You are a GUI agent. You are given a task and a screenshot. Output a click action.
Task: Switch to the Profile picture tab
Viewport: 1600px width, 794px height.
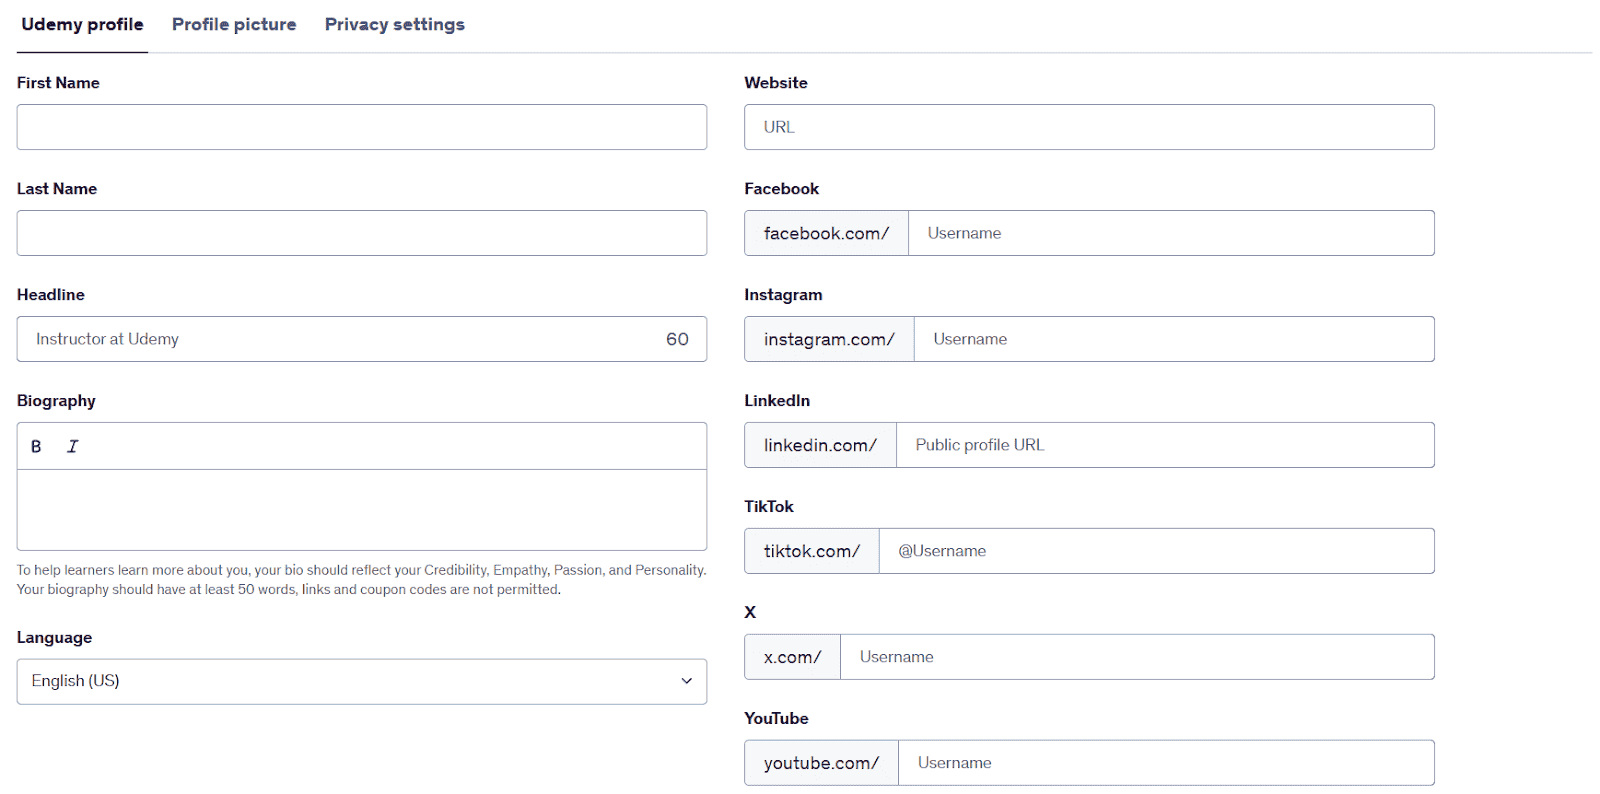[x=234, y=25]
